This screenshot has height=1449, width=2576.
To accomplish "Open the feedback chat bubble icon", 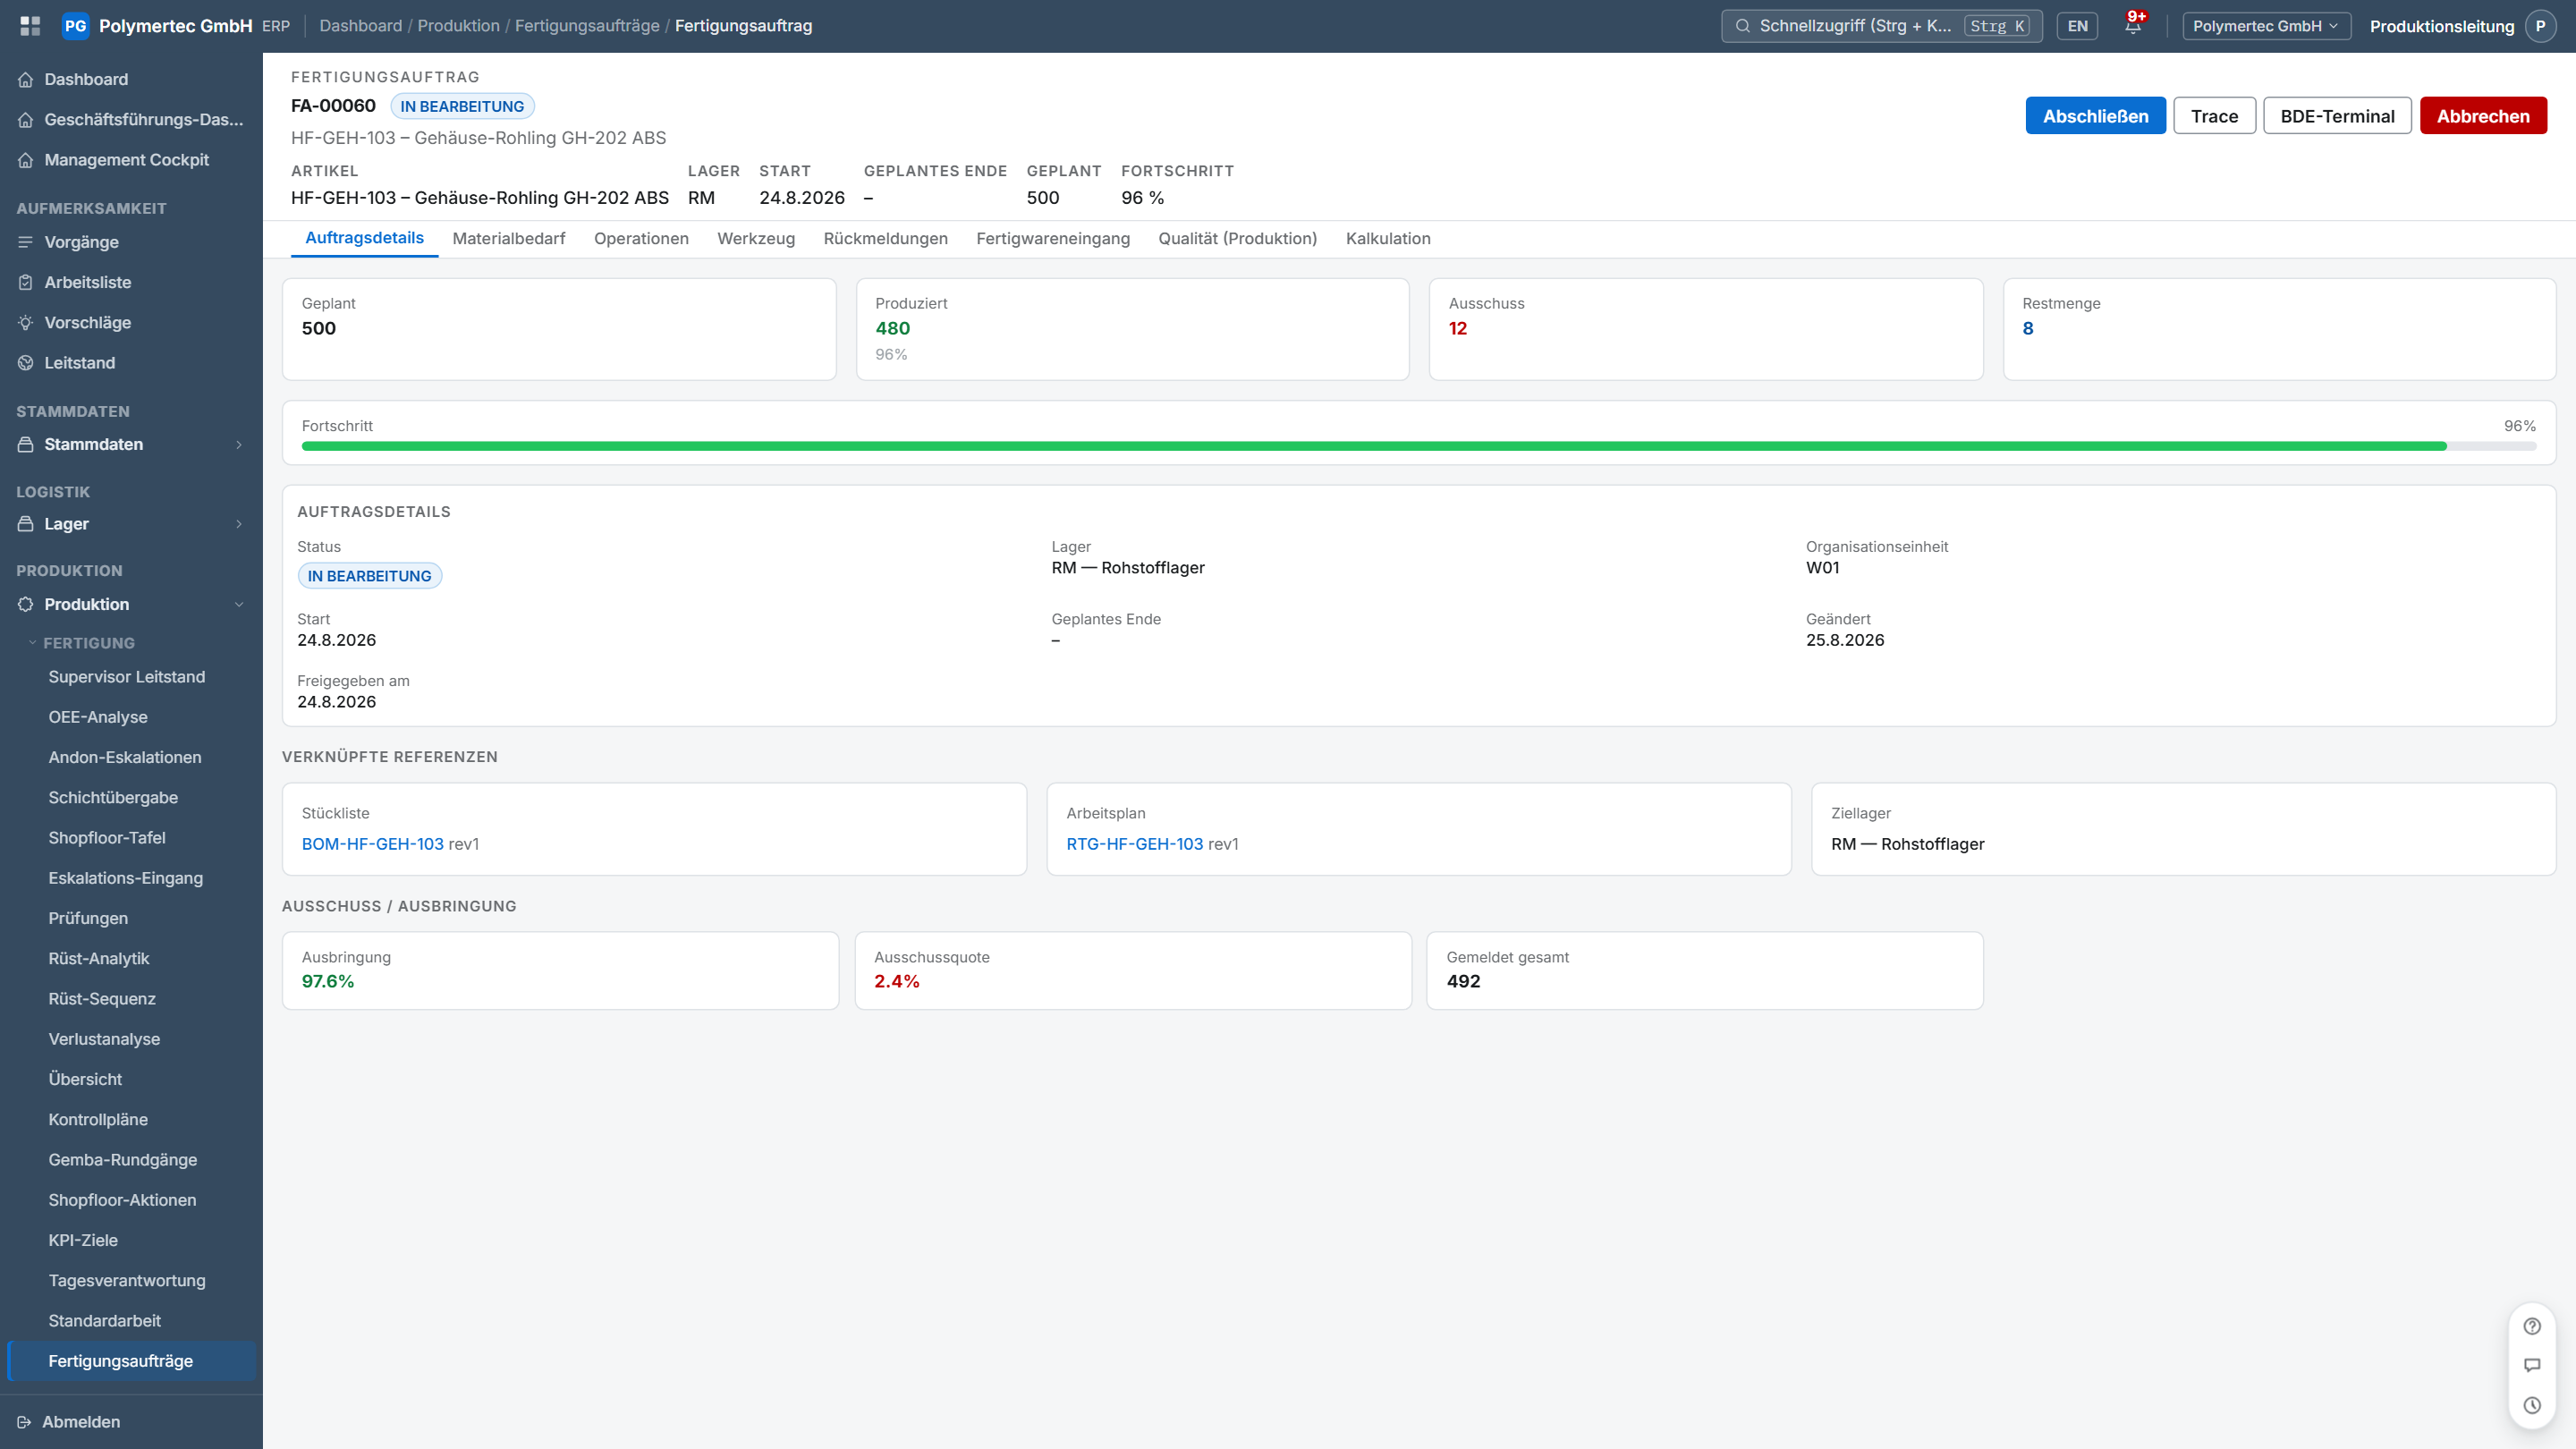I will coord(2532,1365).
